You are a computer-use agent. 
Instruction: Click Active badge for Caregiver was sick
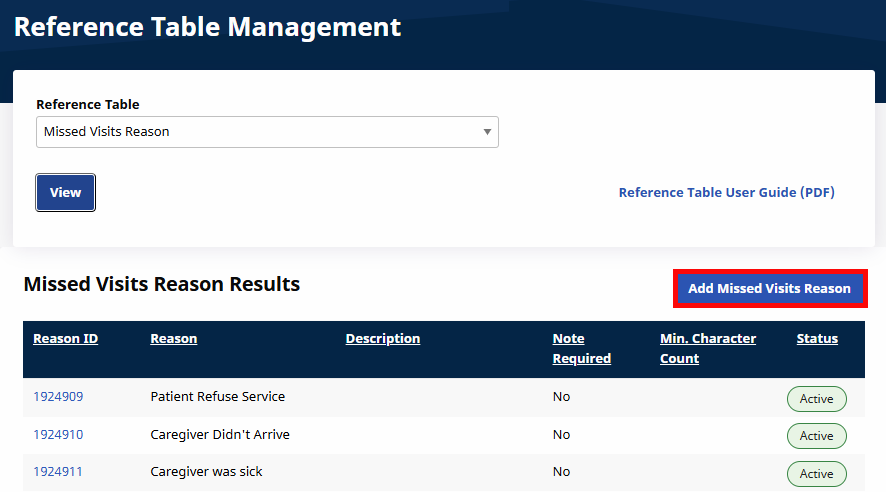point(816,473)
